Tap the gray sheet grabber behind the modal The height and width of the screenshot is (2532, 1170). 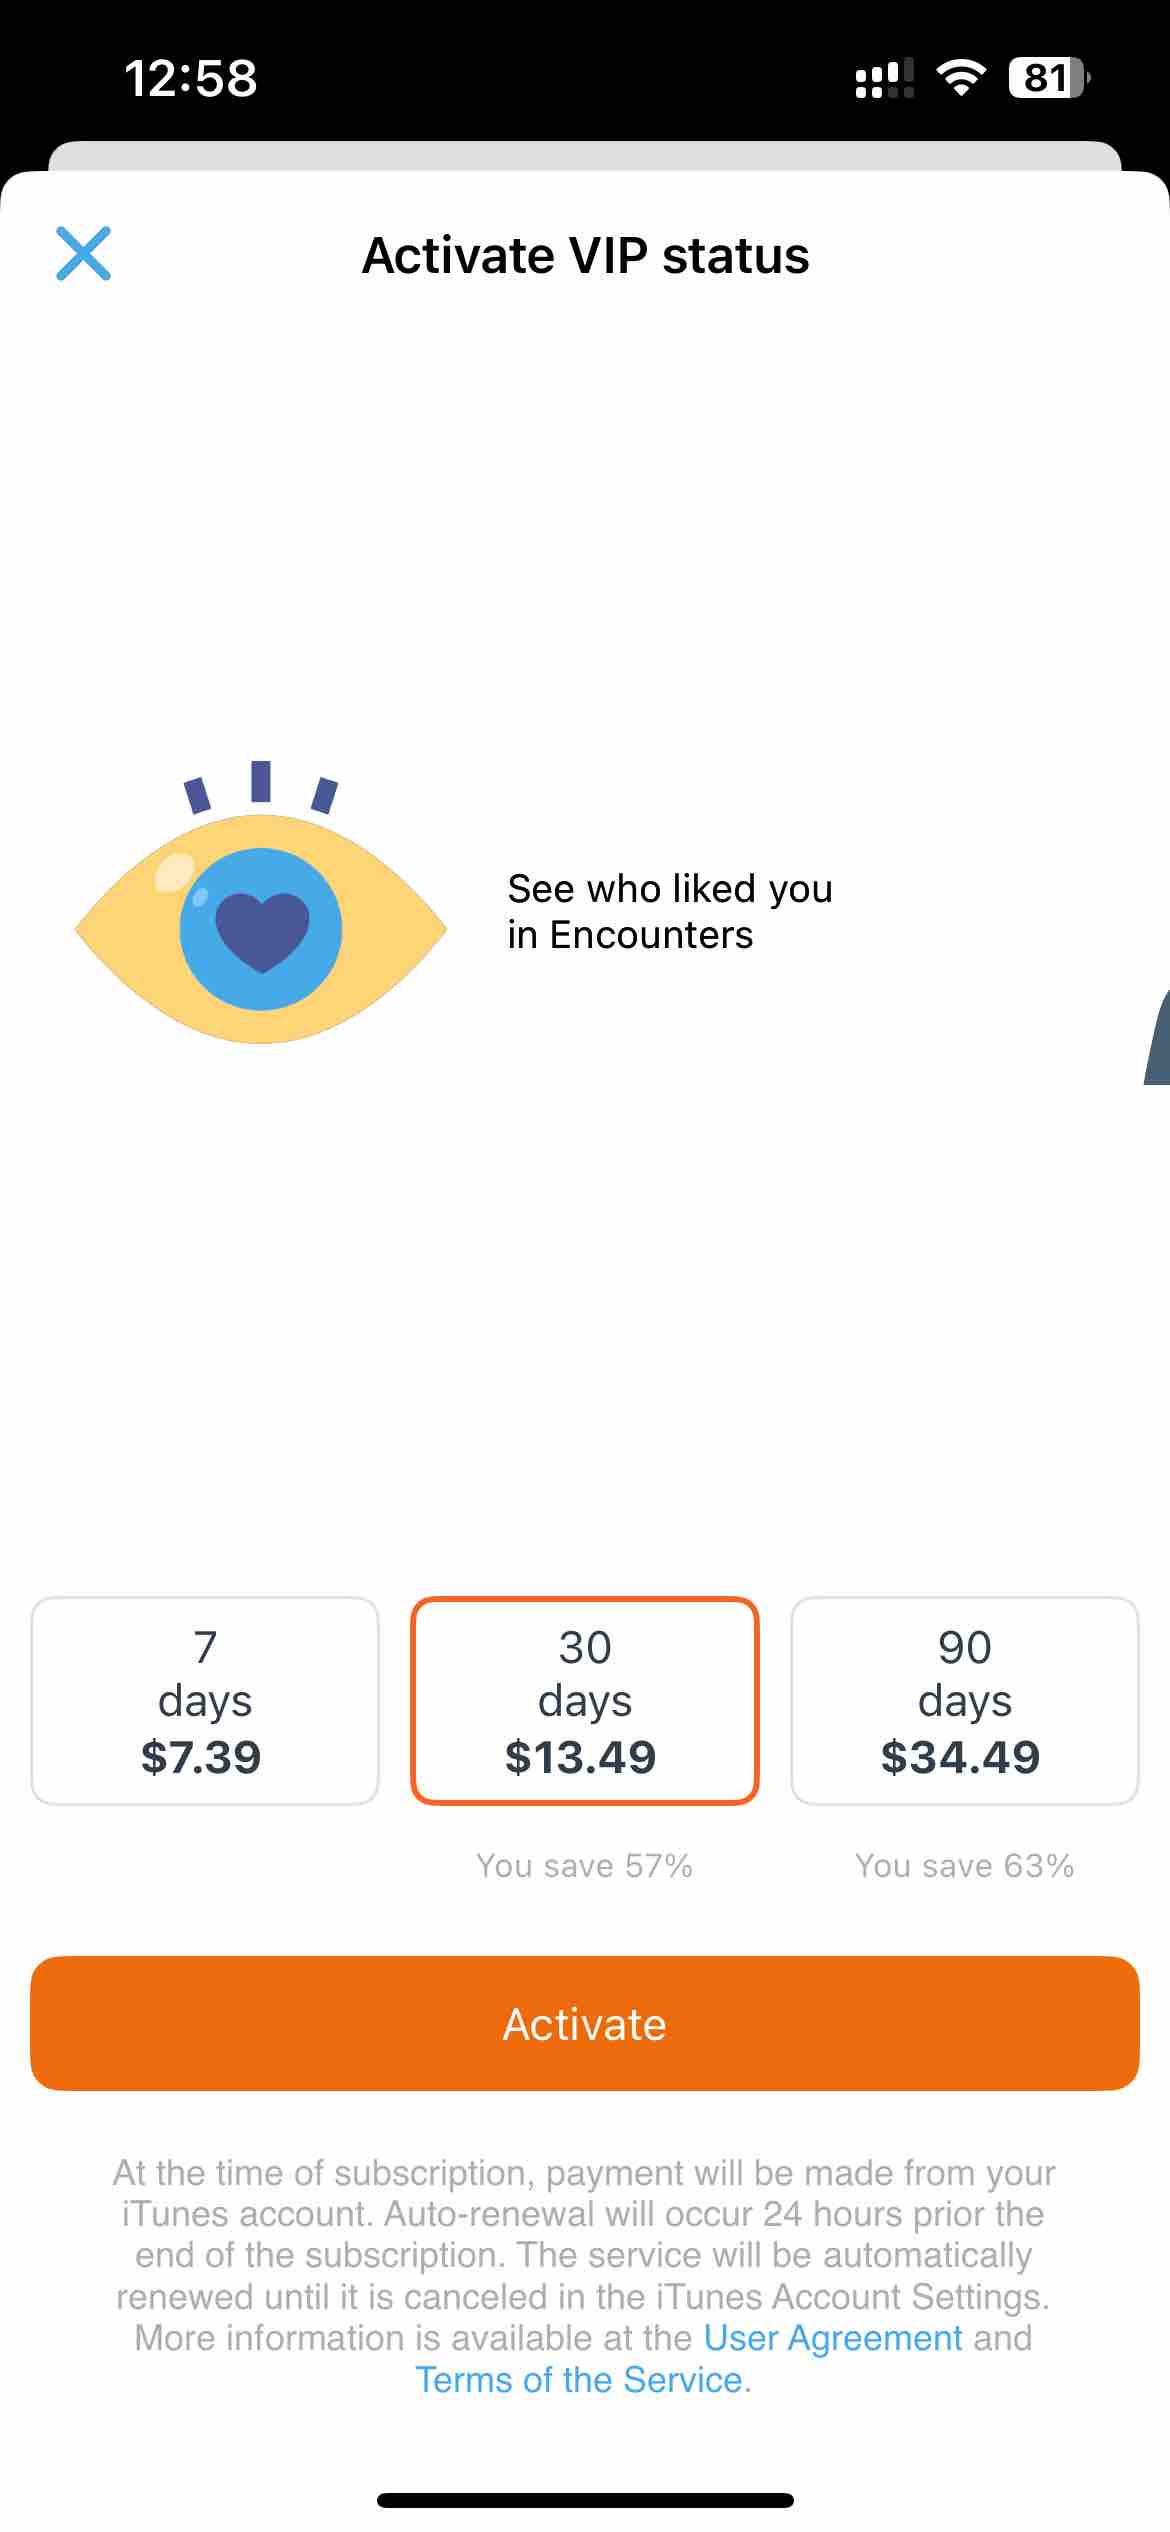(585, 156)
